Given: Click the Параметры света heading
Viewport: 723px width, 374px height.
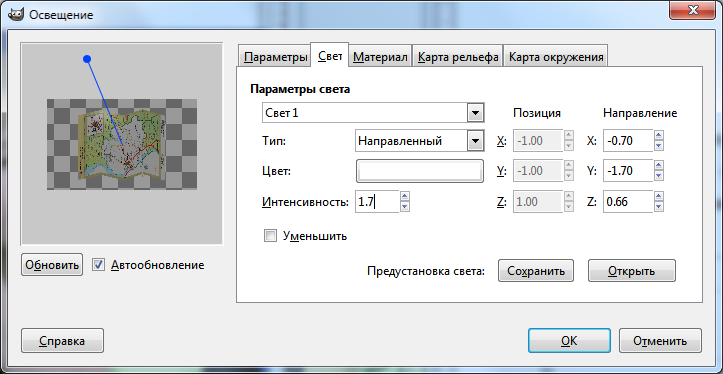Looking at the screenshot, I should [x=300, y=89].
